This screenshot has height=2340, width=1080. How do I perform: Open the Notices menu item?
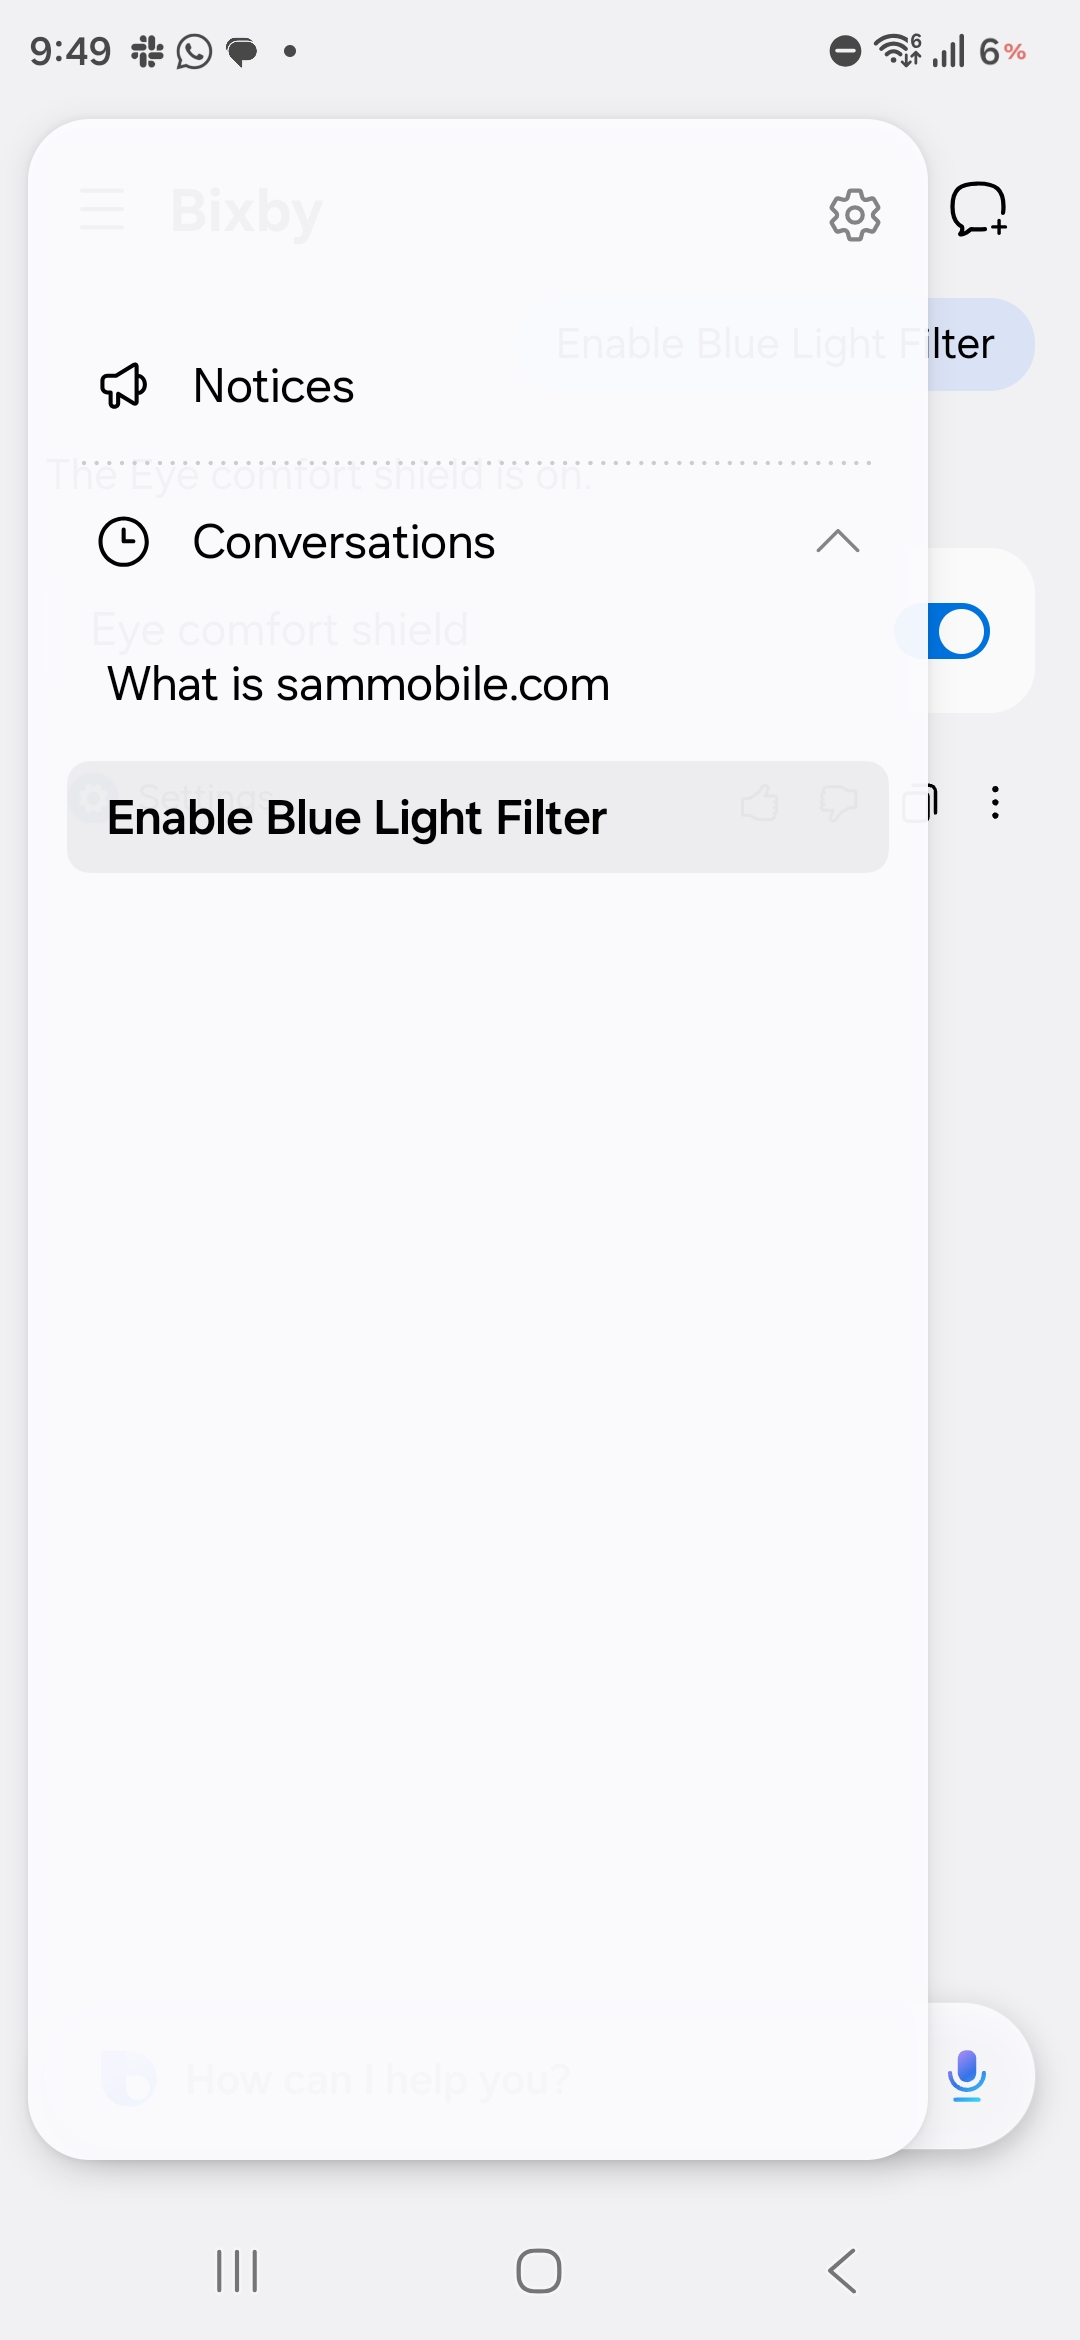[273, 386]
